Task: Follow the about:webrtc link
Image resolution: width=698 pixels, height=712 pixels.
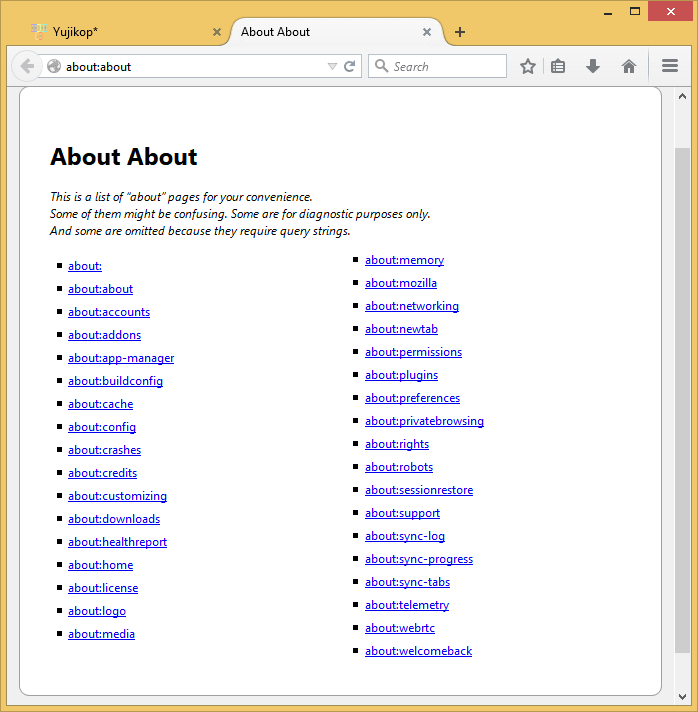Action: coord(400,628)
